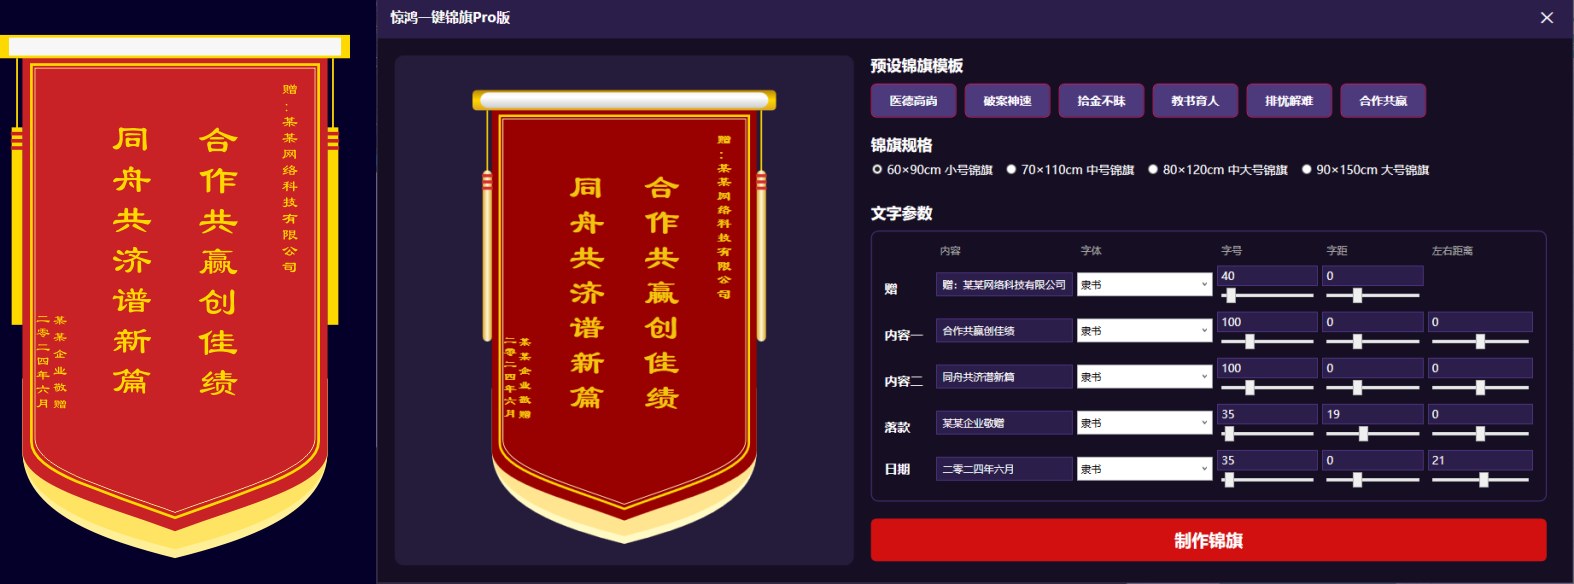Click the 日期 row 字距 value box
1574x584 pixels.
(x=1372, y=460)
